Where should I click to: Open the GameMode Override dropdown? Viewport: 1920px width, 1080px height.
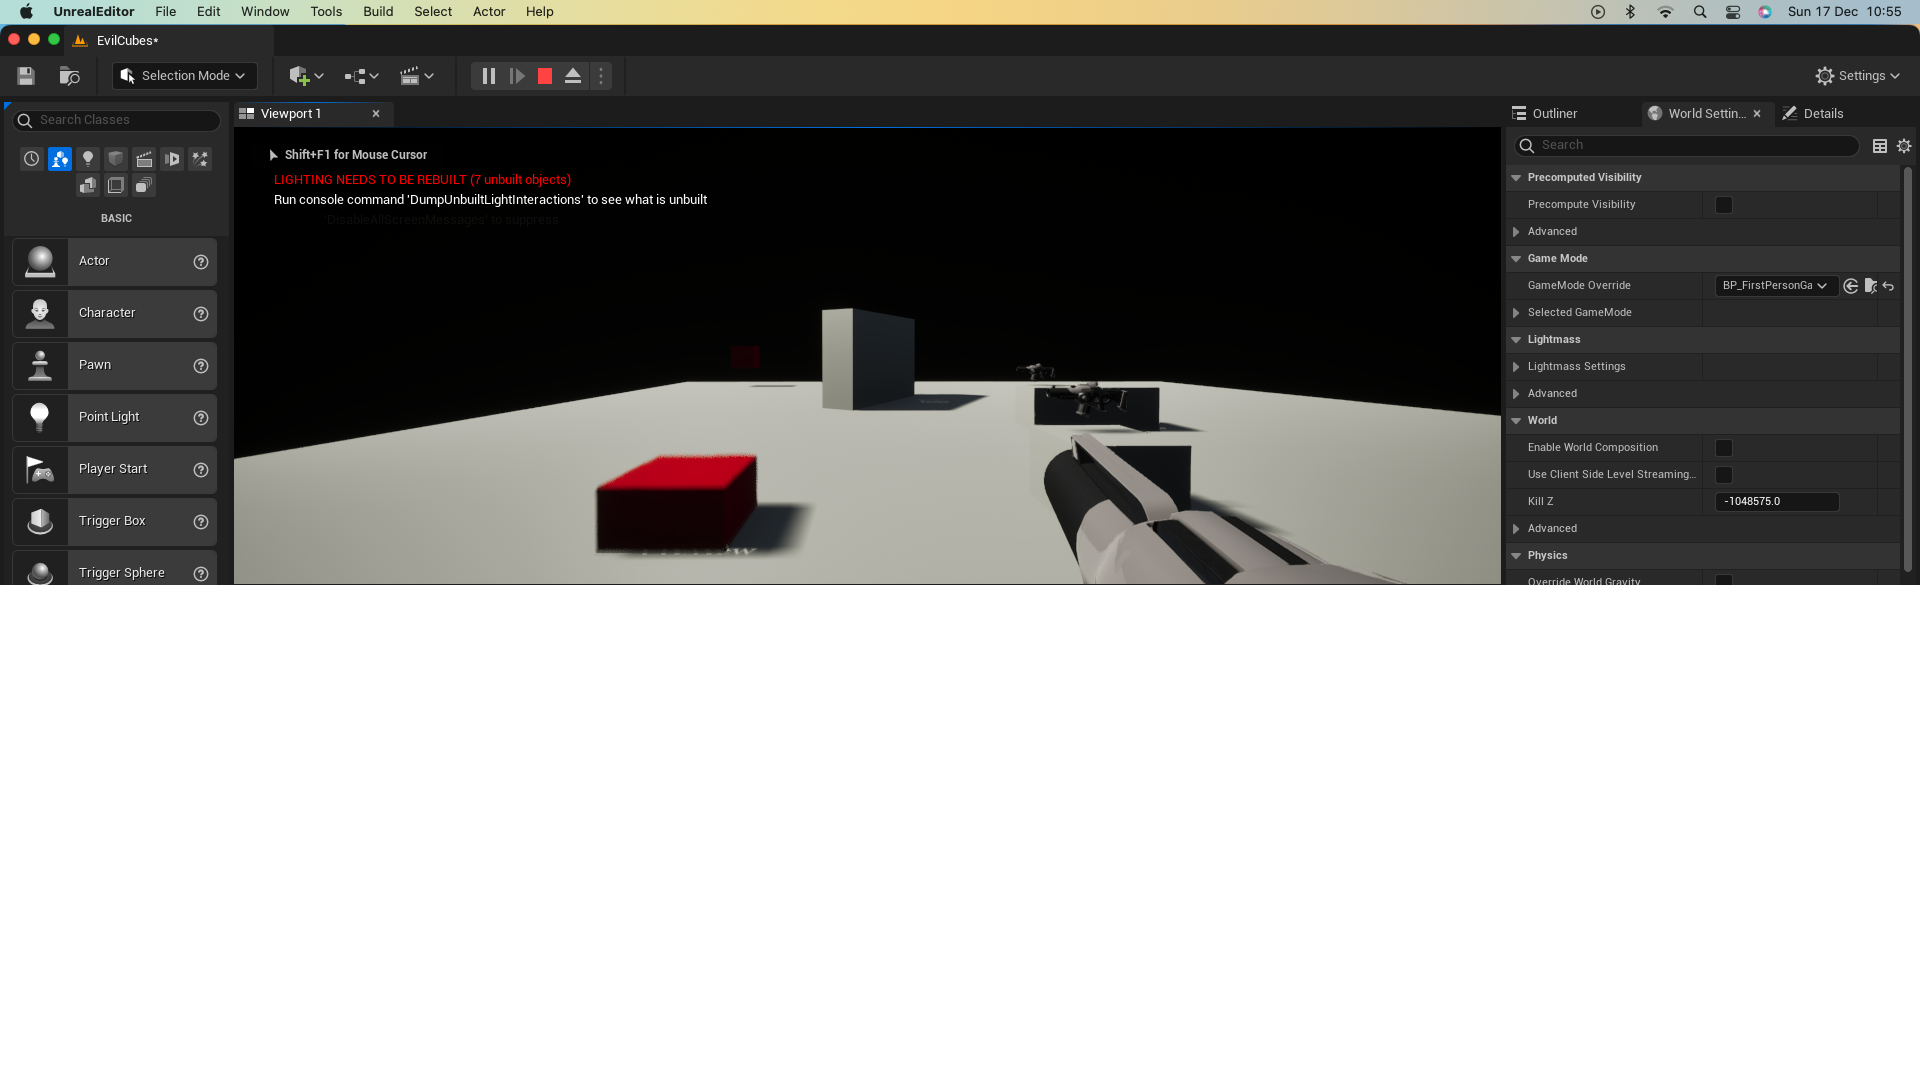coord(1775,285)
